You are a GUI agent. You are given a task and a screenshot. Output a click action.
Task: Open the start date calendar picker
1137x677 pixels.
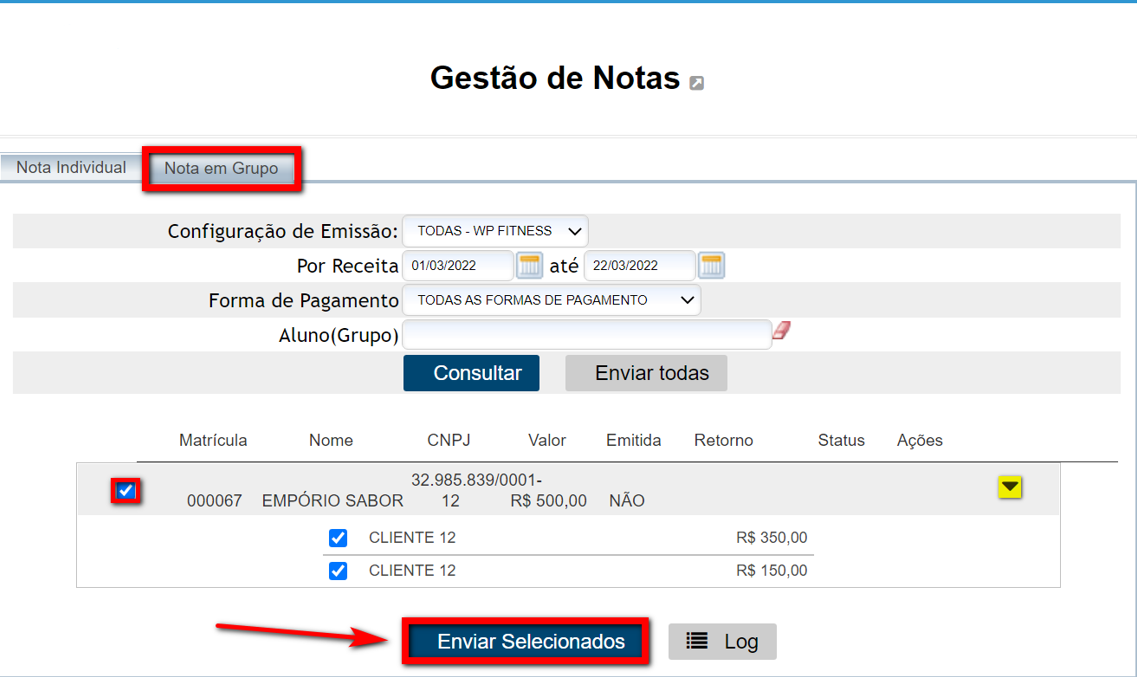coord(529,266)
